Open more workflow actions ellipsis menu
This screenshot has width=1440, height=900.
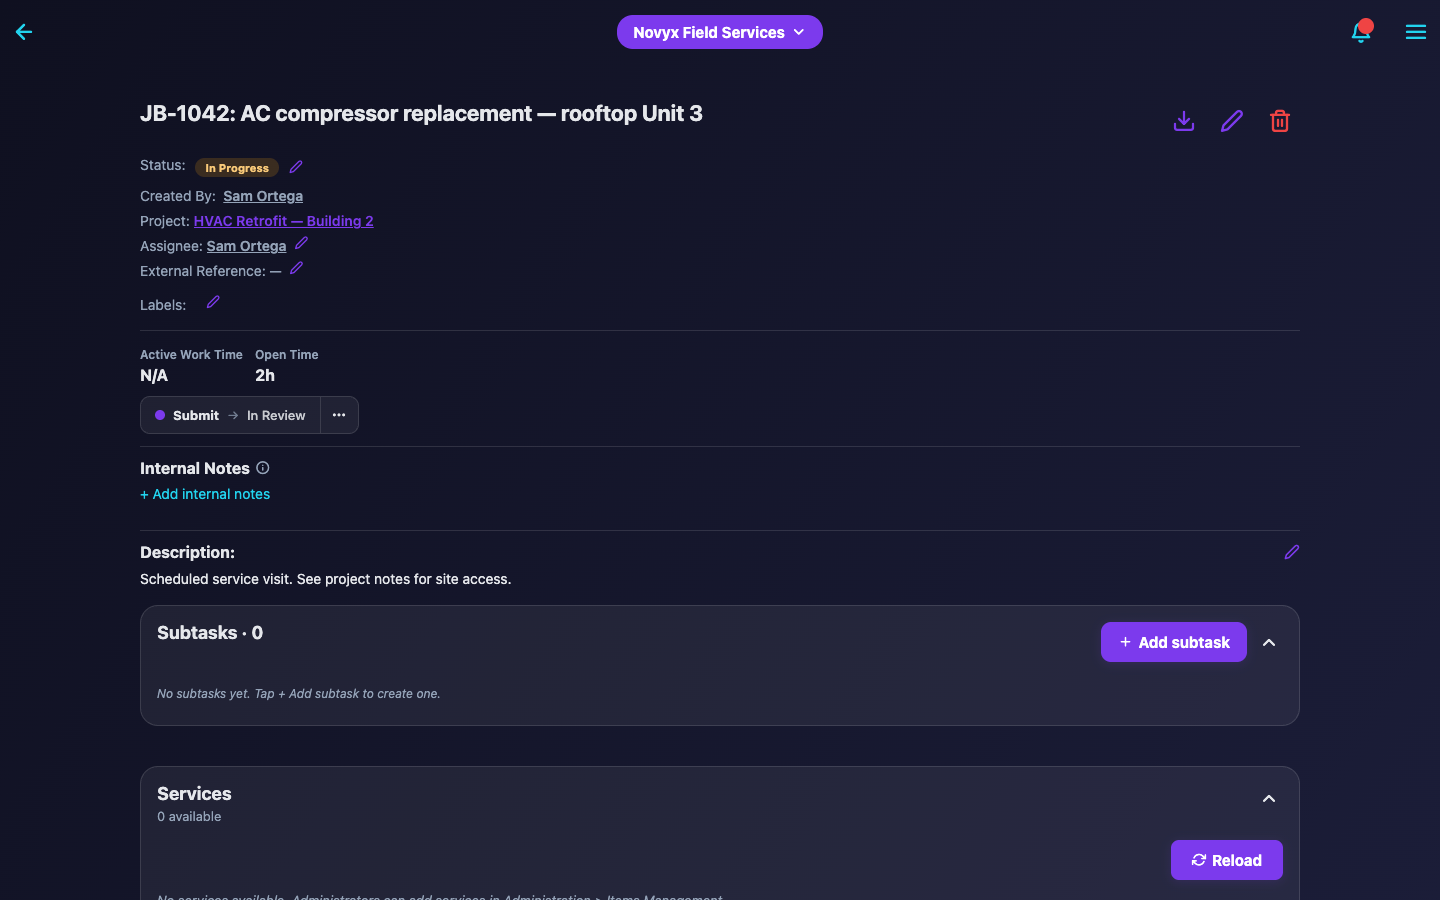pos(339,415)
